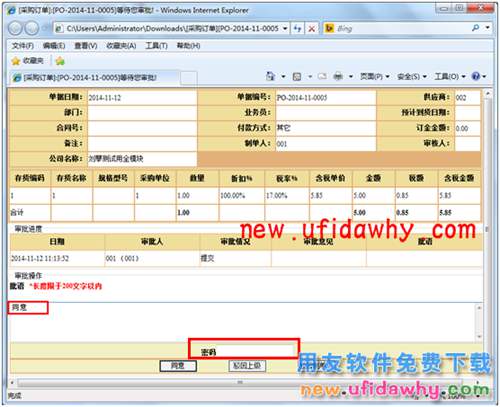Click the magnifier search icon
Viewport: 500px width, 407px height.
476,28
